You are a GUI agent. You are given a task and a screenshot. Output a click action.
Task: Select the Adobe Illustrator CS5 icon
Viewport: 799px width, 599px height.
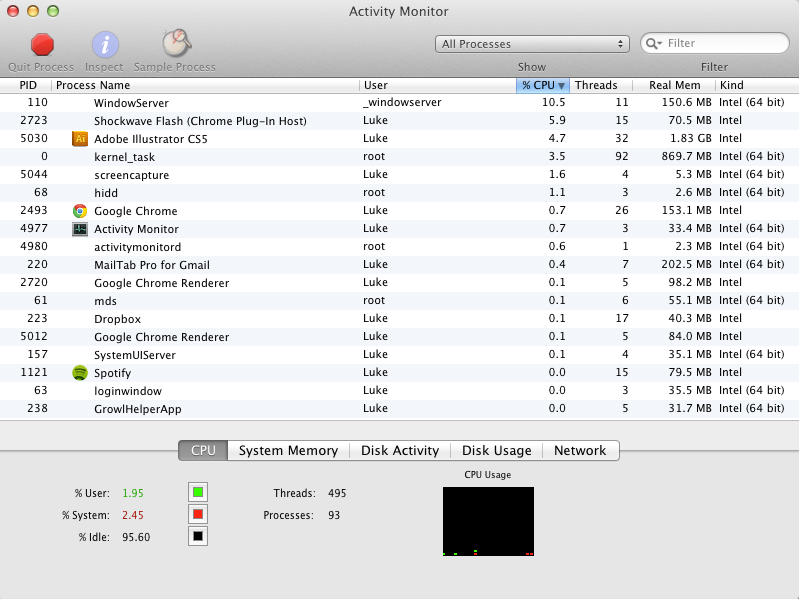click(x=80, y=139)
